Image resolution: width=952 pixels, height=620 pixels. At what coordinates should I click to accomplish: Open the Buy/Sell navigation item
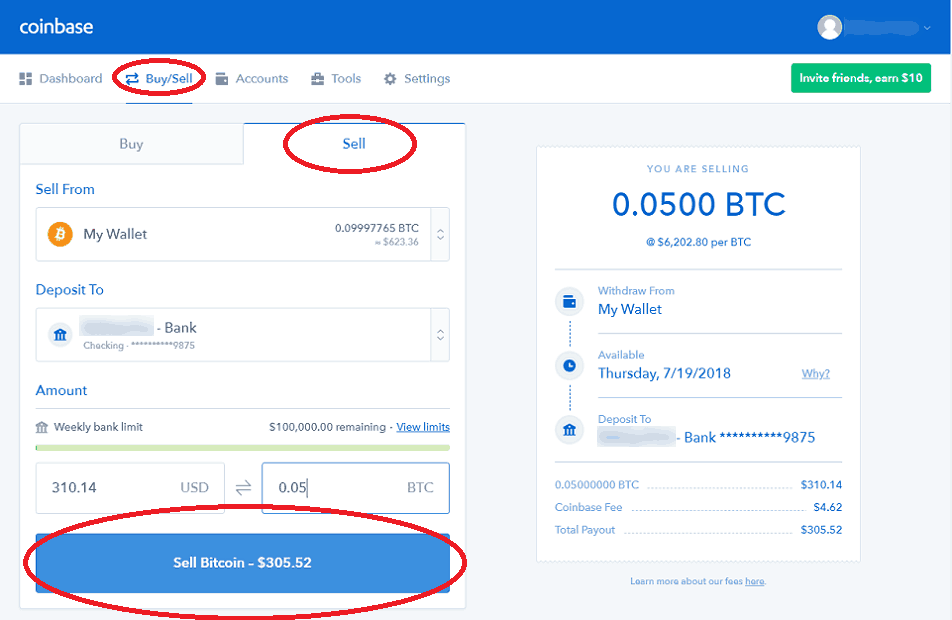[x=159, y=79]
